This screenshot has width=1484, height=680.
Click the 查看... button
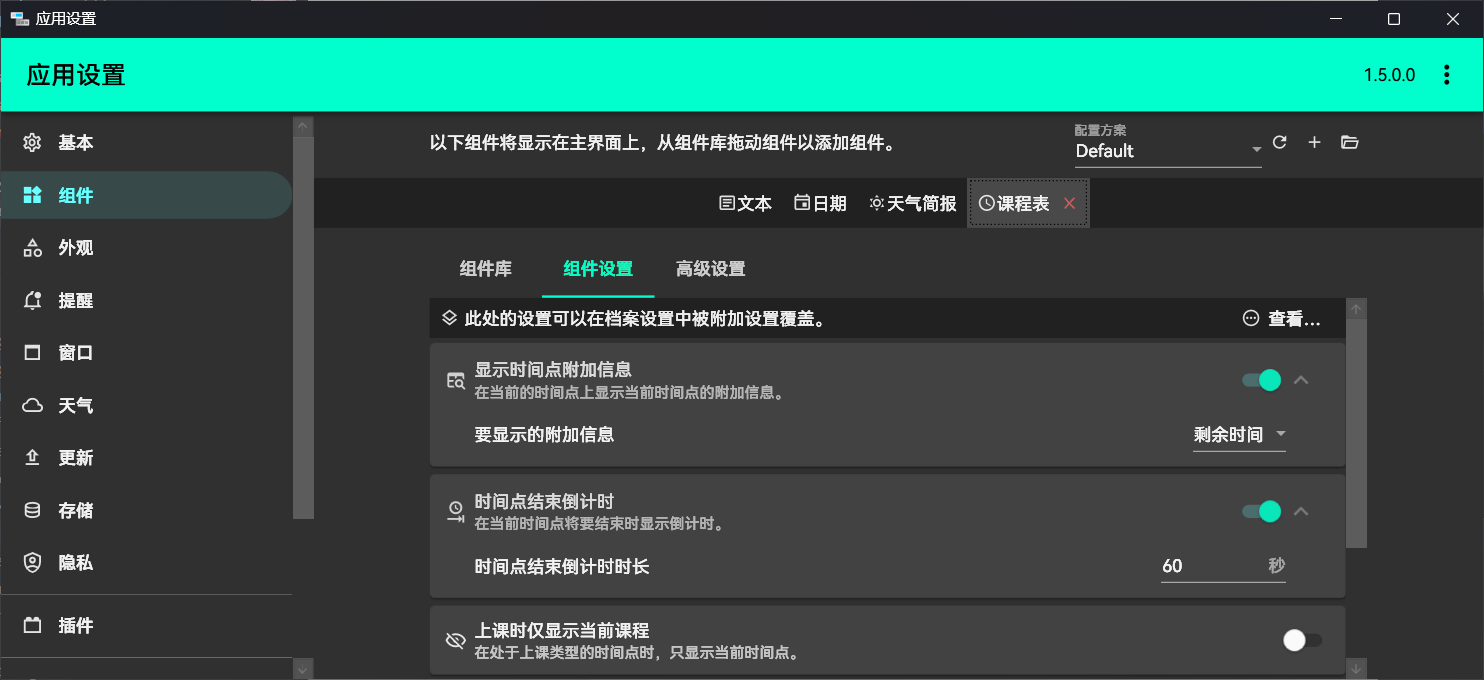point(1282,319)
